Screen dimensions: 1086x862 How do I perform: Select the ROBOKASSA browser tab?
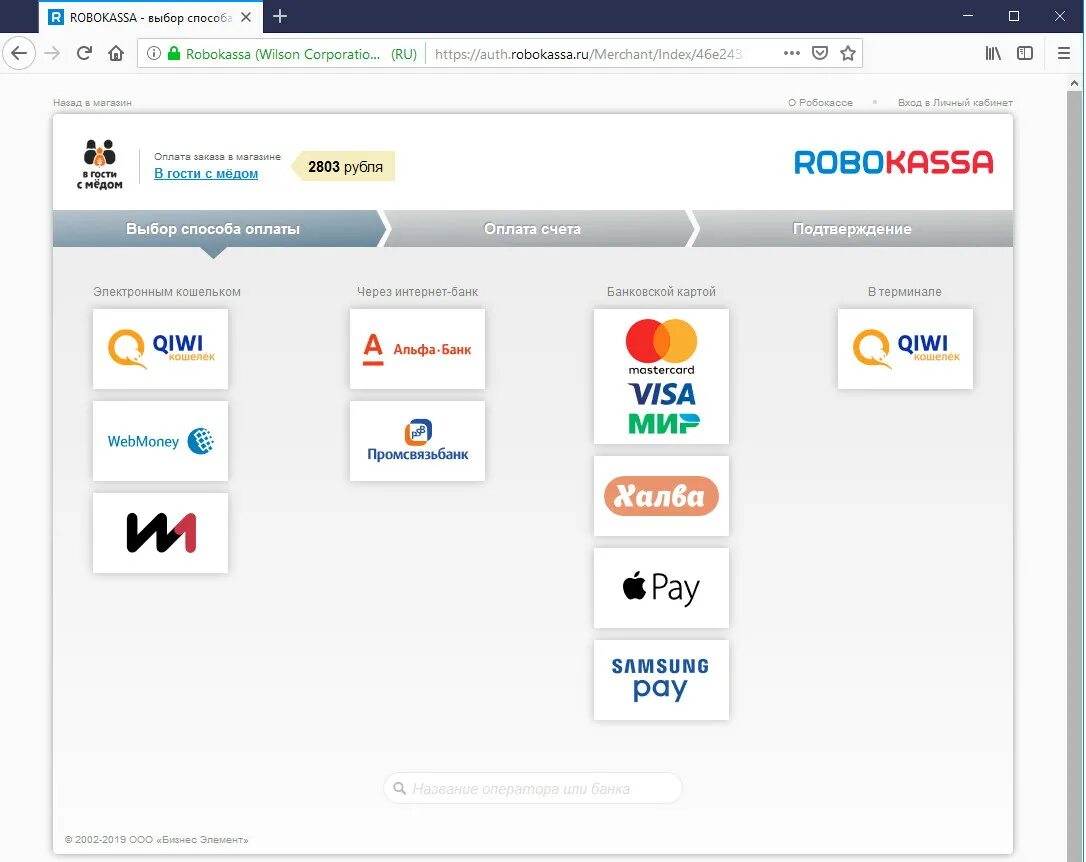click(151, 17)
